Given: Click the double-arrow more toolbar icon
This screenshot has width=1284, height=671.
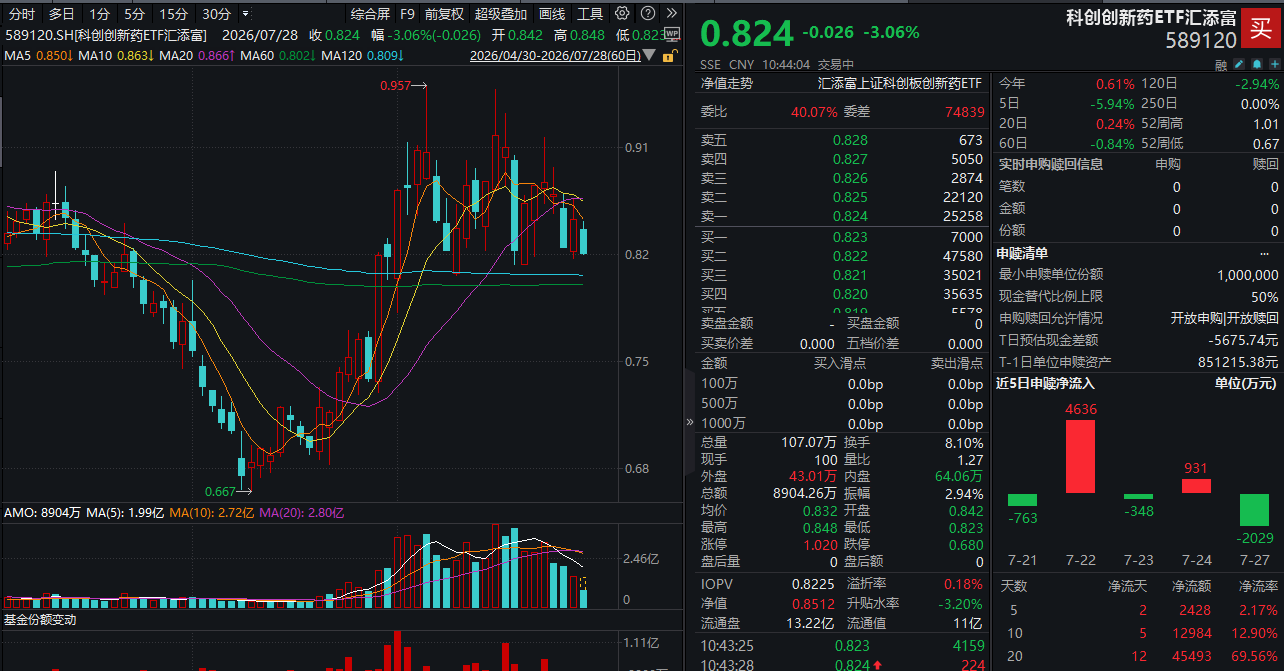Looking at the screenshot, I should point(672,13).
